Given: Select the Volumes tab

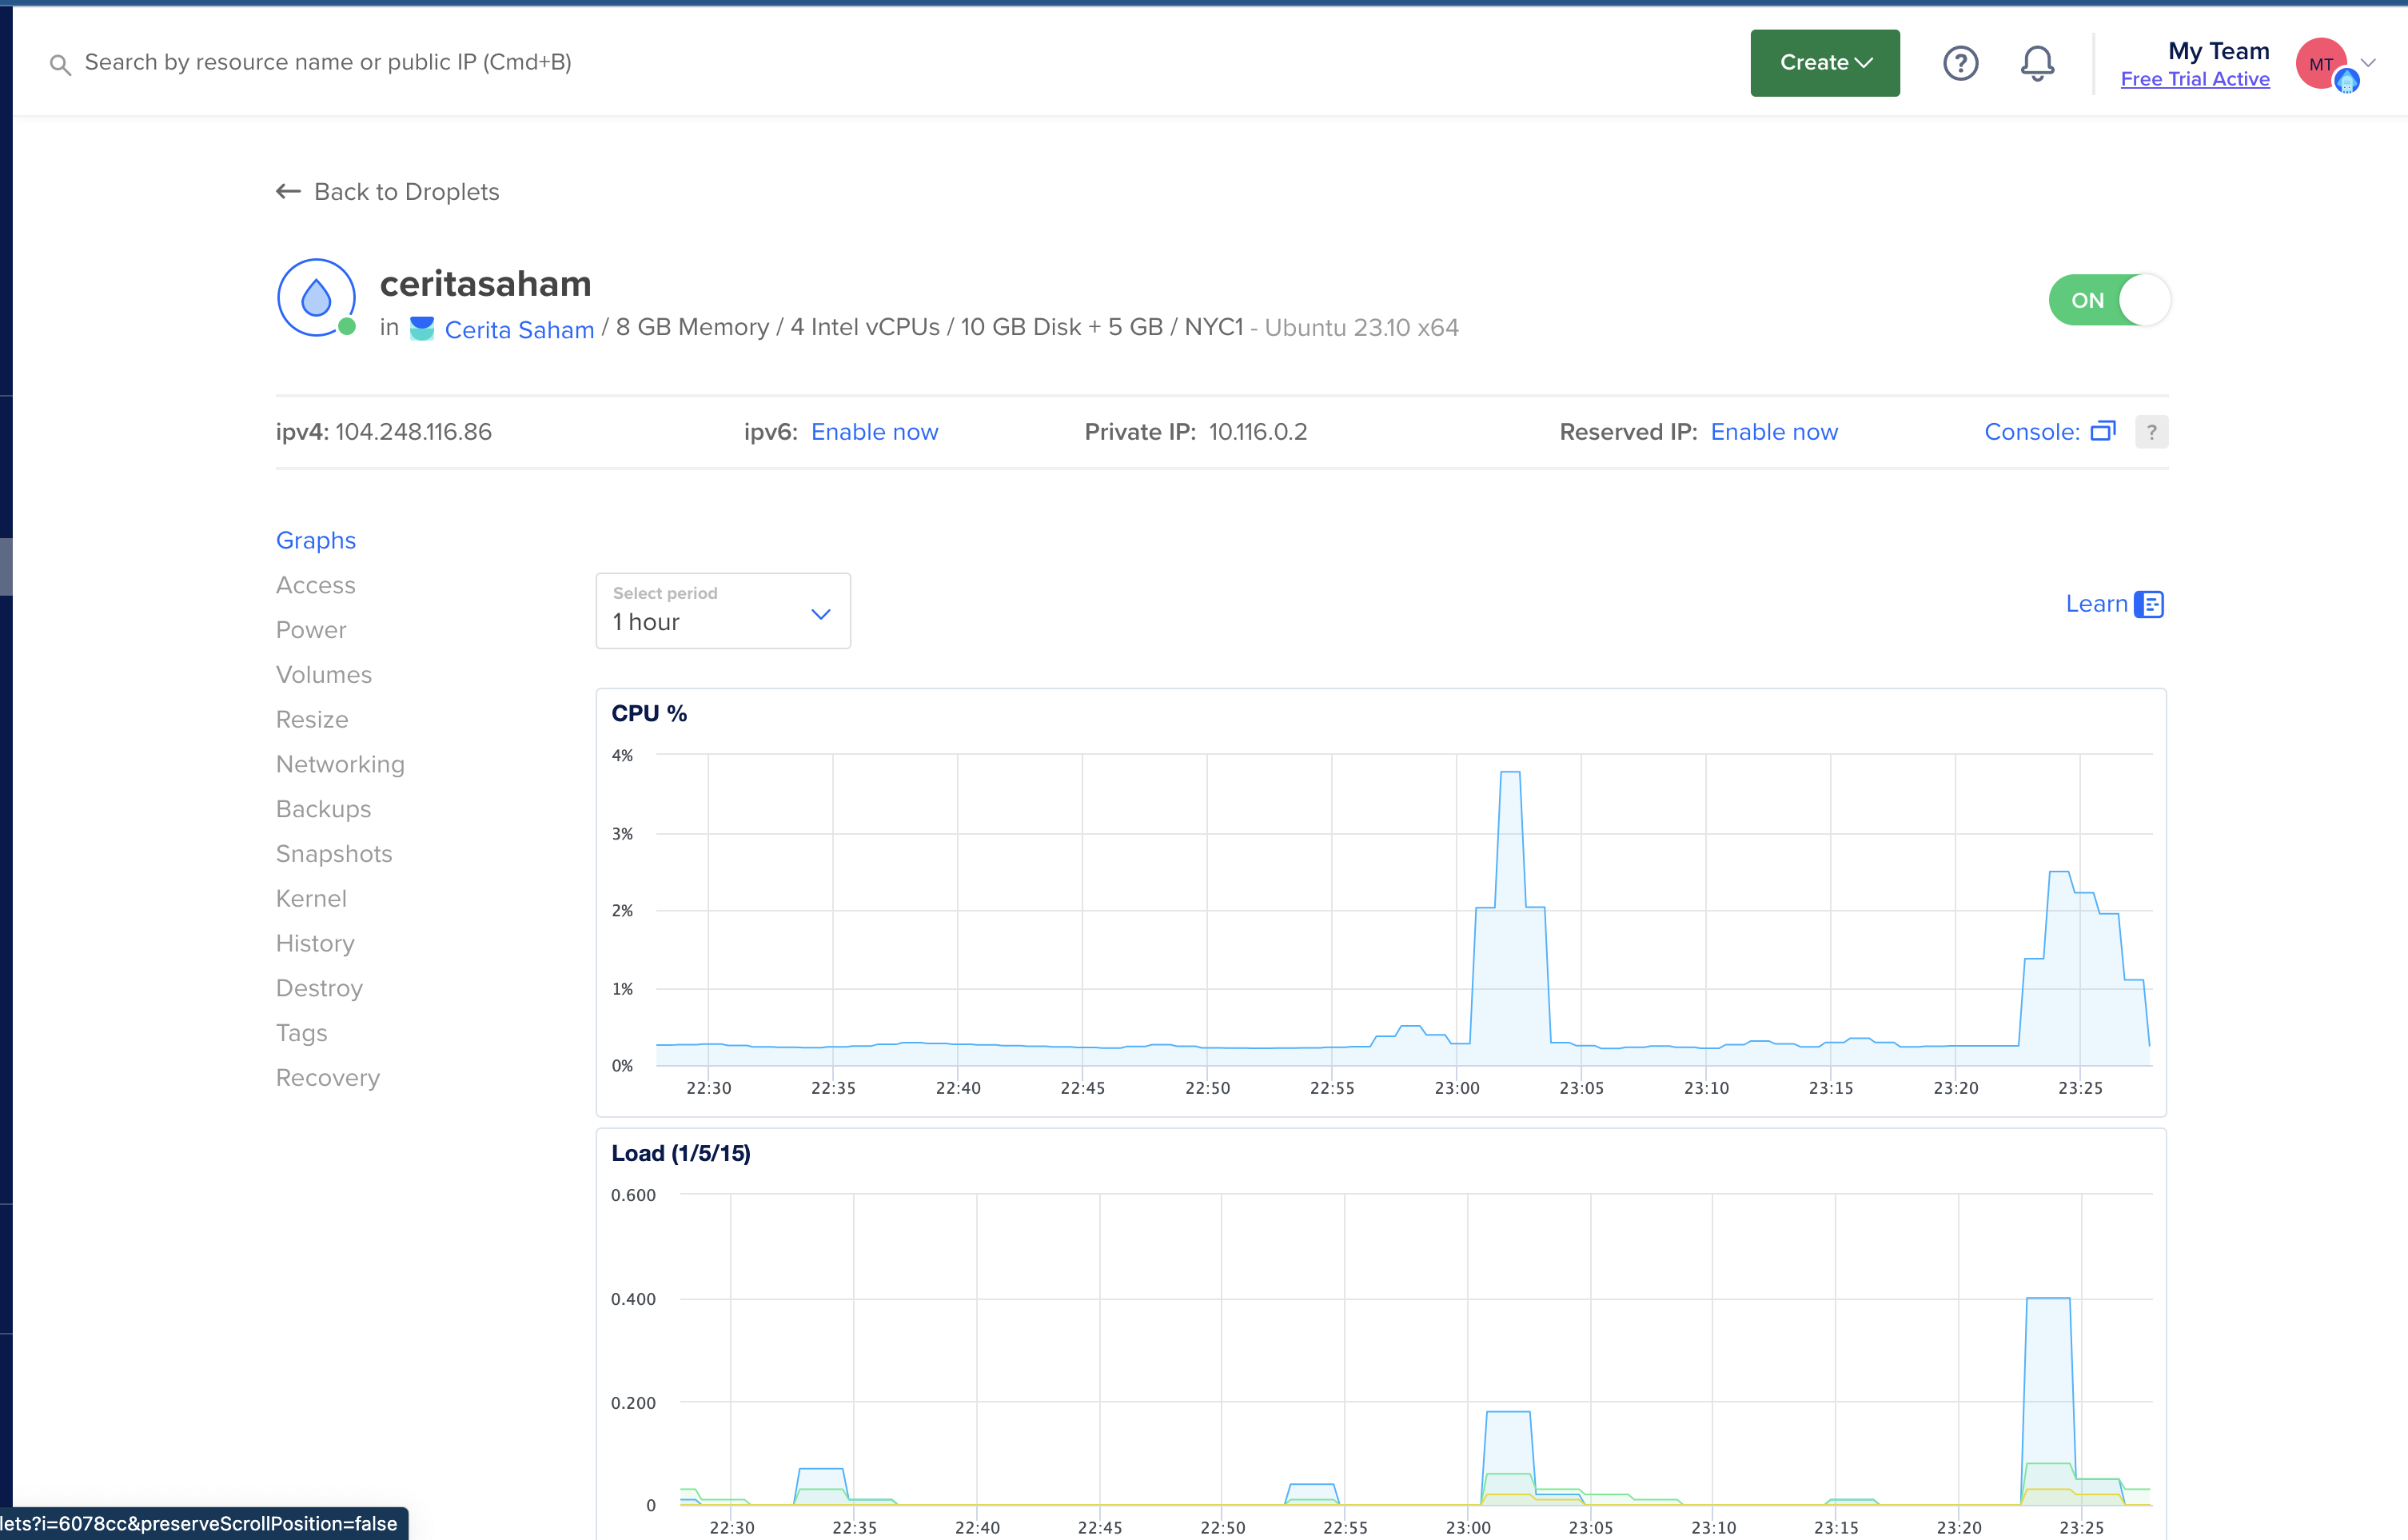Looking at the screenshot, I should [x=324, y=675].
